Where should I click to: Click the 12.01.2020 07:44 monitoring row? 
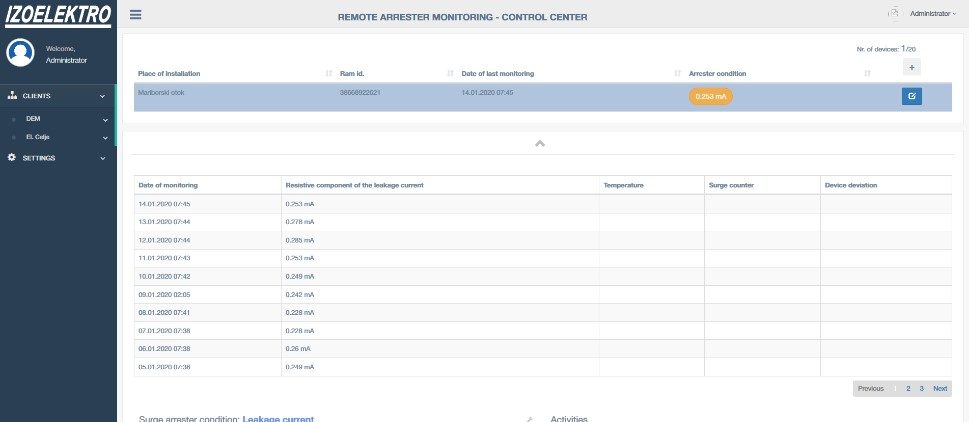pyautogui.click(x=543, y=240)
